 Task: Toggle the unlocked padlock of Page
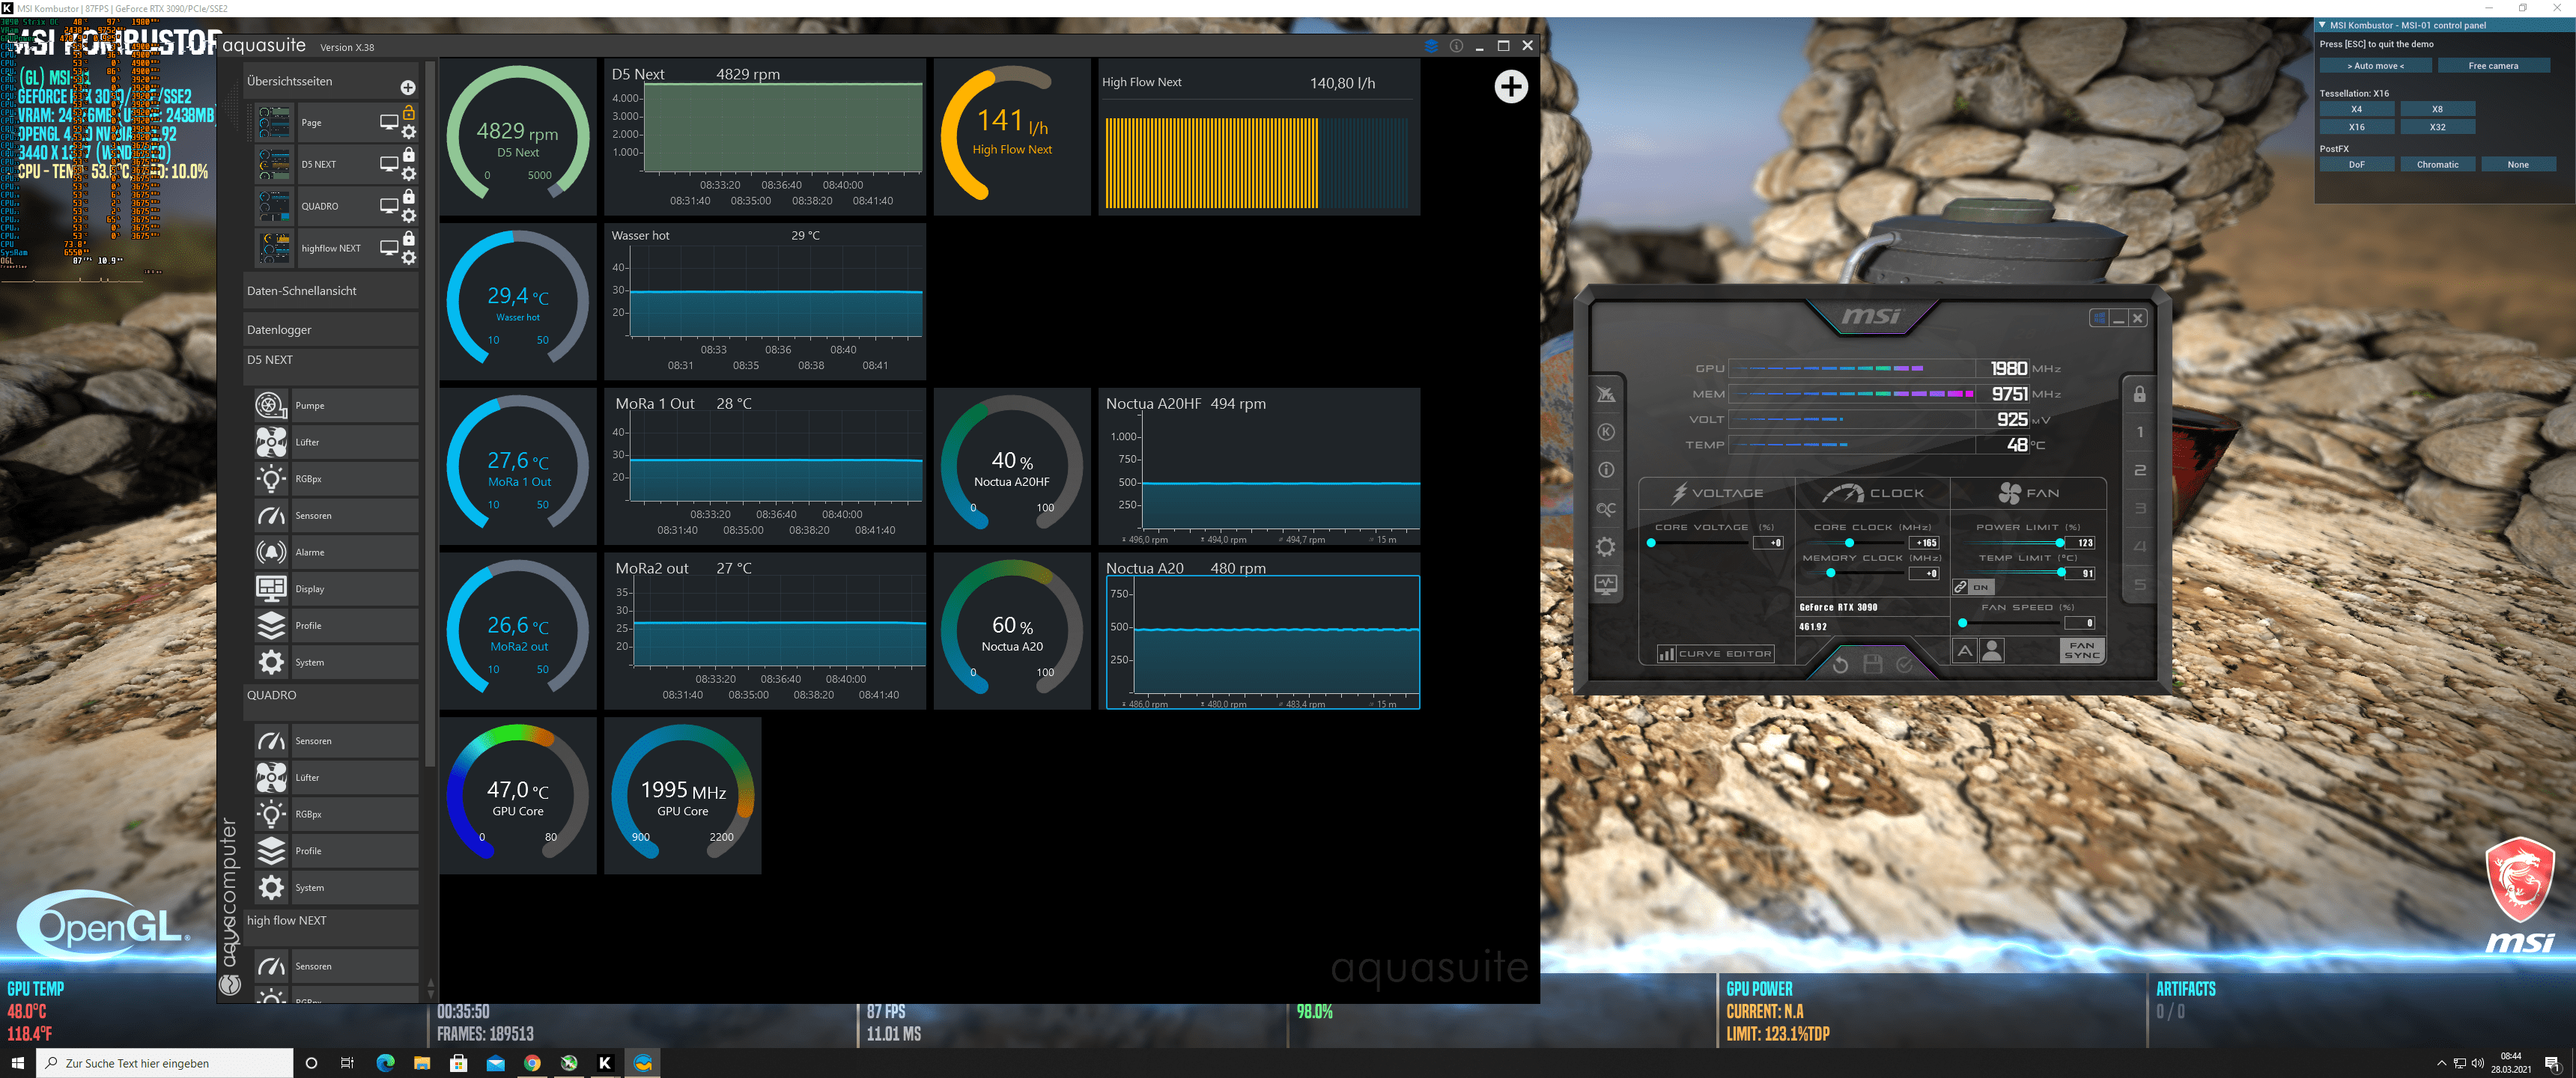[409, 113]
